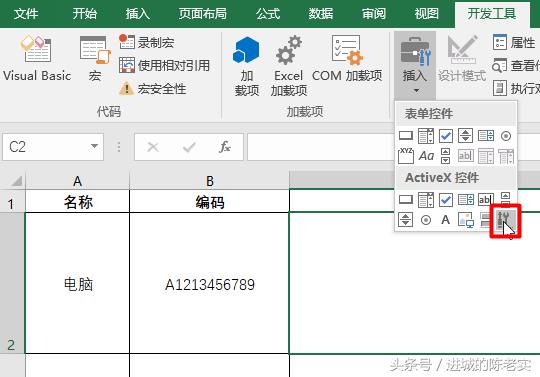Select ActiveX Text Box control

pos(486,199)
